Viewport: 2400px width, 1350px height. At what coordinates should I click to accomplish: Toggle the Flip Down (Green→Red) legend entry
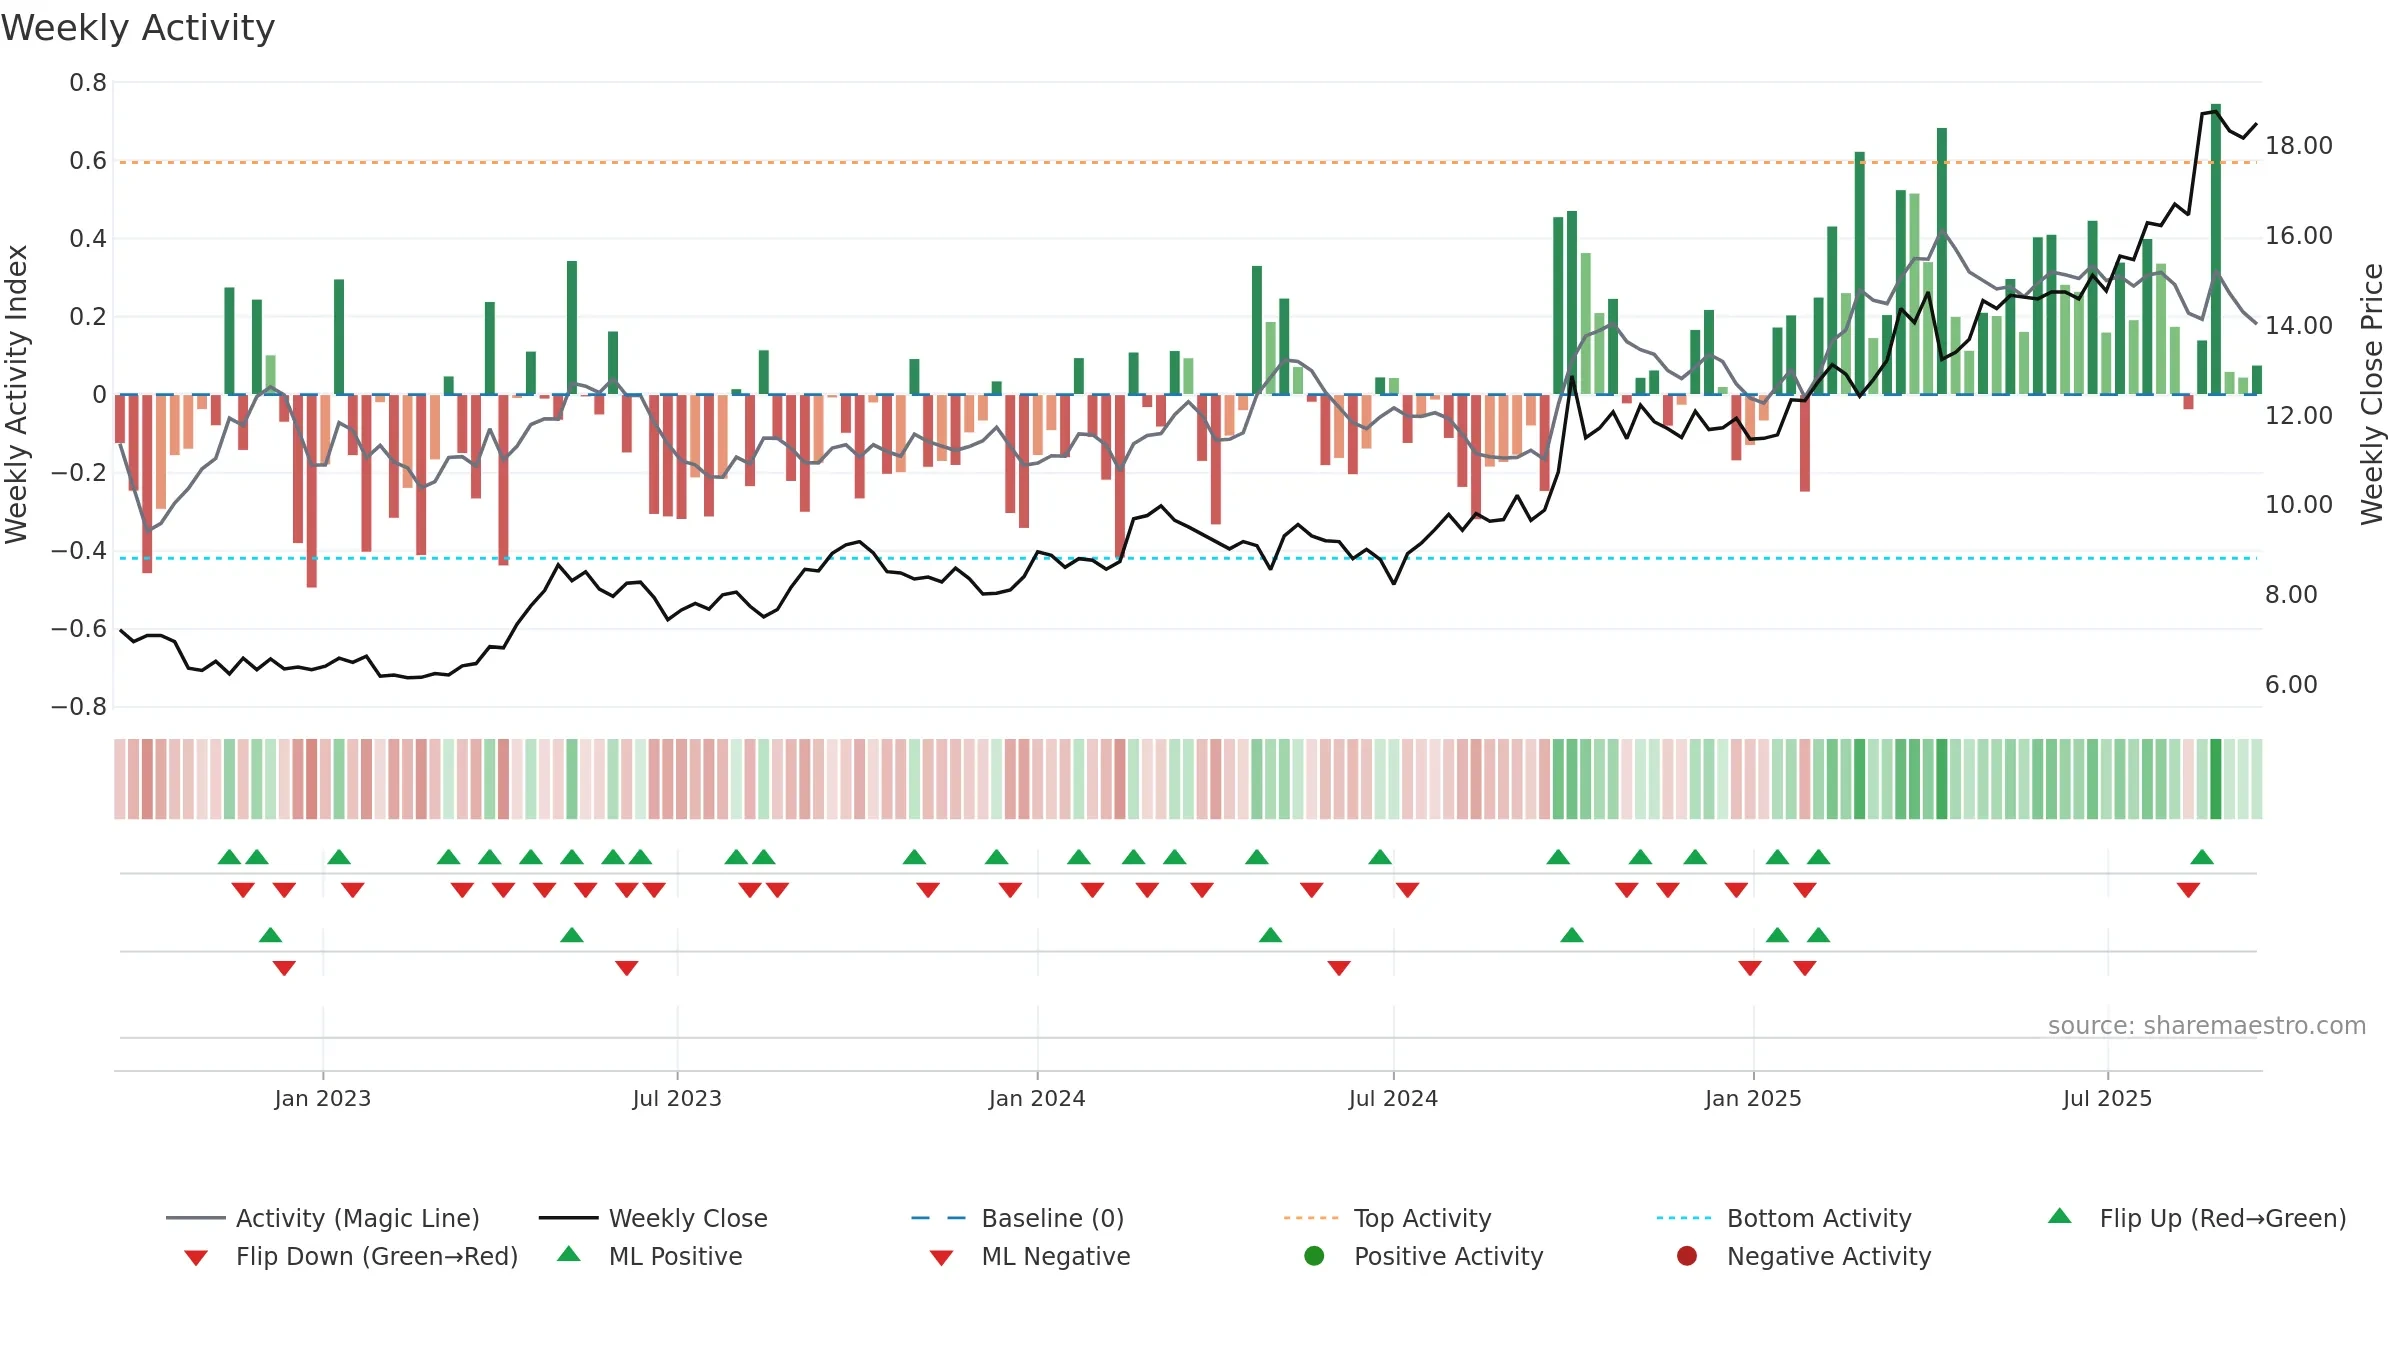[x=351, y=1256]
